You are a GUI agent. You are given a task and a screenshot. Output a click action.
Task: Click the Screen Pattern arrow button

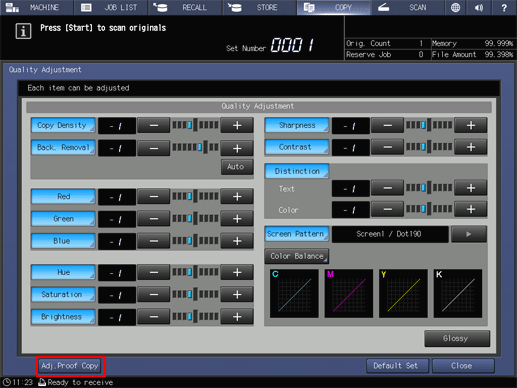click(x=468, y=234)
